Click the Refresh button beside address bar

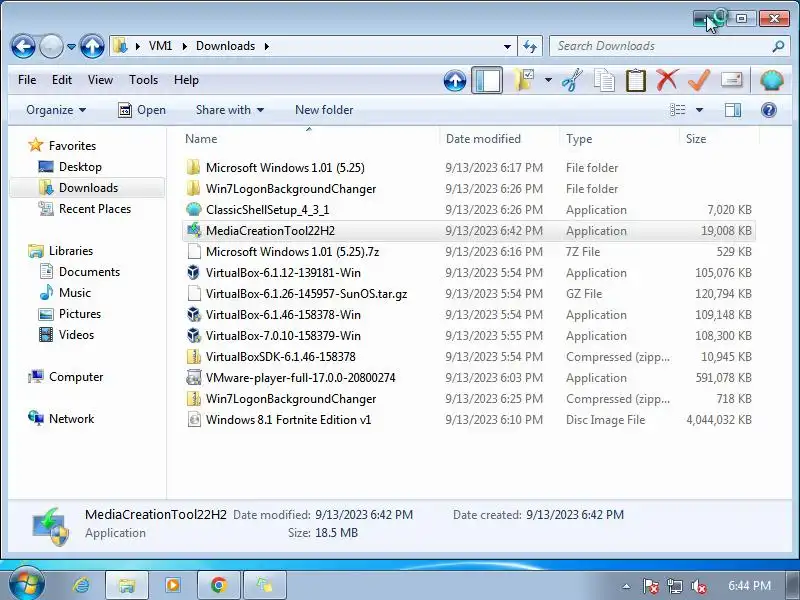point(530,46)
